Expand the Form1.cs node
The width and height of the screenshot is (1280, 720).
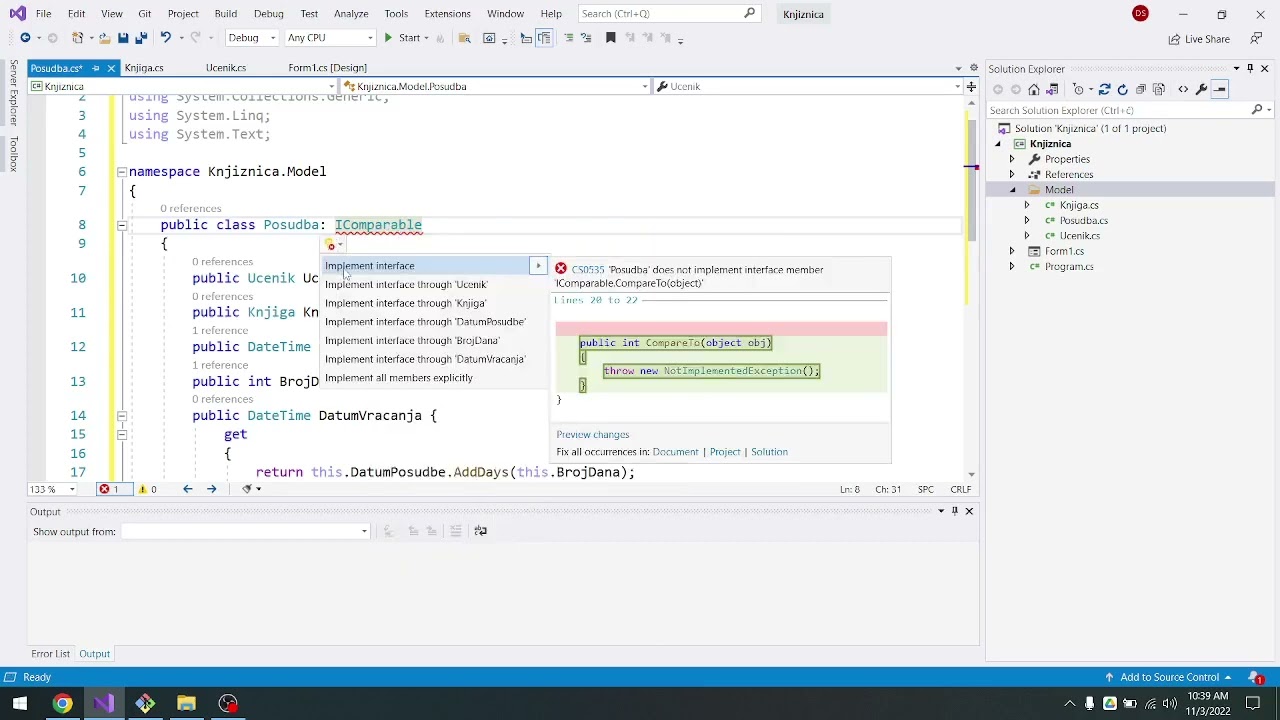[1011, 251]
